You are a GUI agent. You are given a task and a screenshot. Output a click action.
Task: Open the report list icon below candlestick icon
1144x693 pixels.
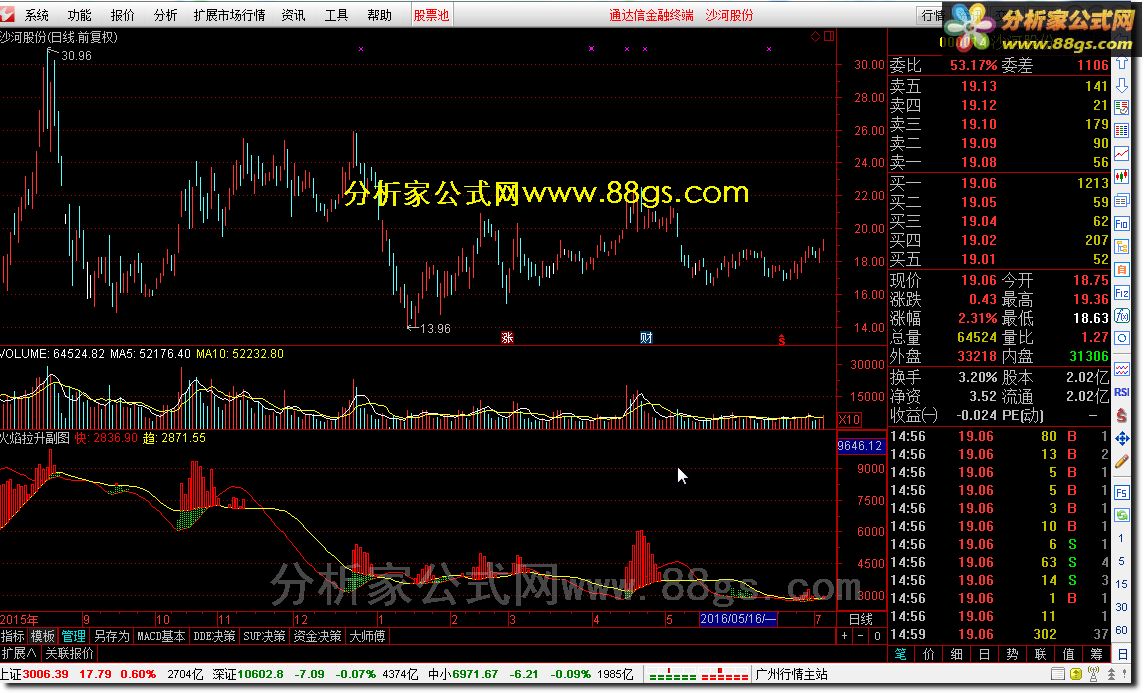tap(1121, 200)
